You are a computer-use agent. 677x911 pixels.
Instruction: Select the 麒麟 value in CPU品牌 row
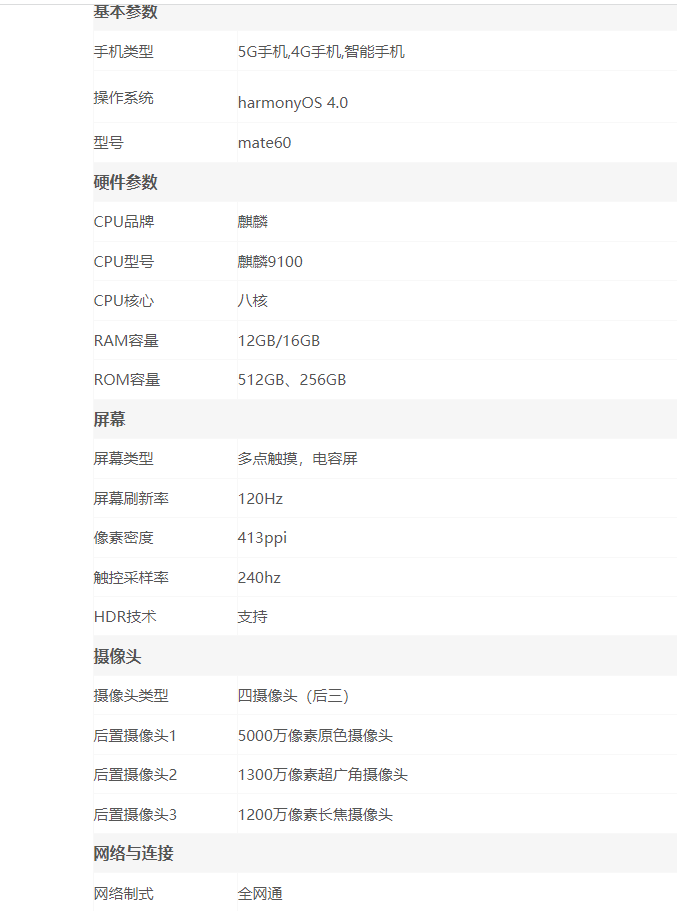[x=253, y=221]
